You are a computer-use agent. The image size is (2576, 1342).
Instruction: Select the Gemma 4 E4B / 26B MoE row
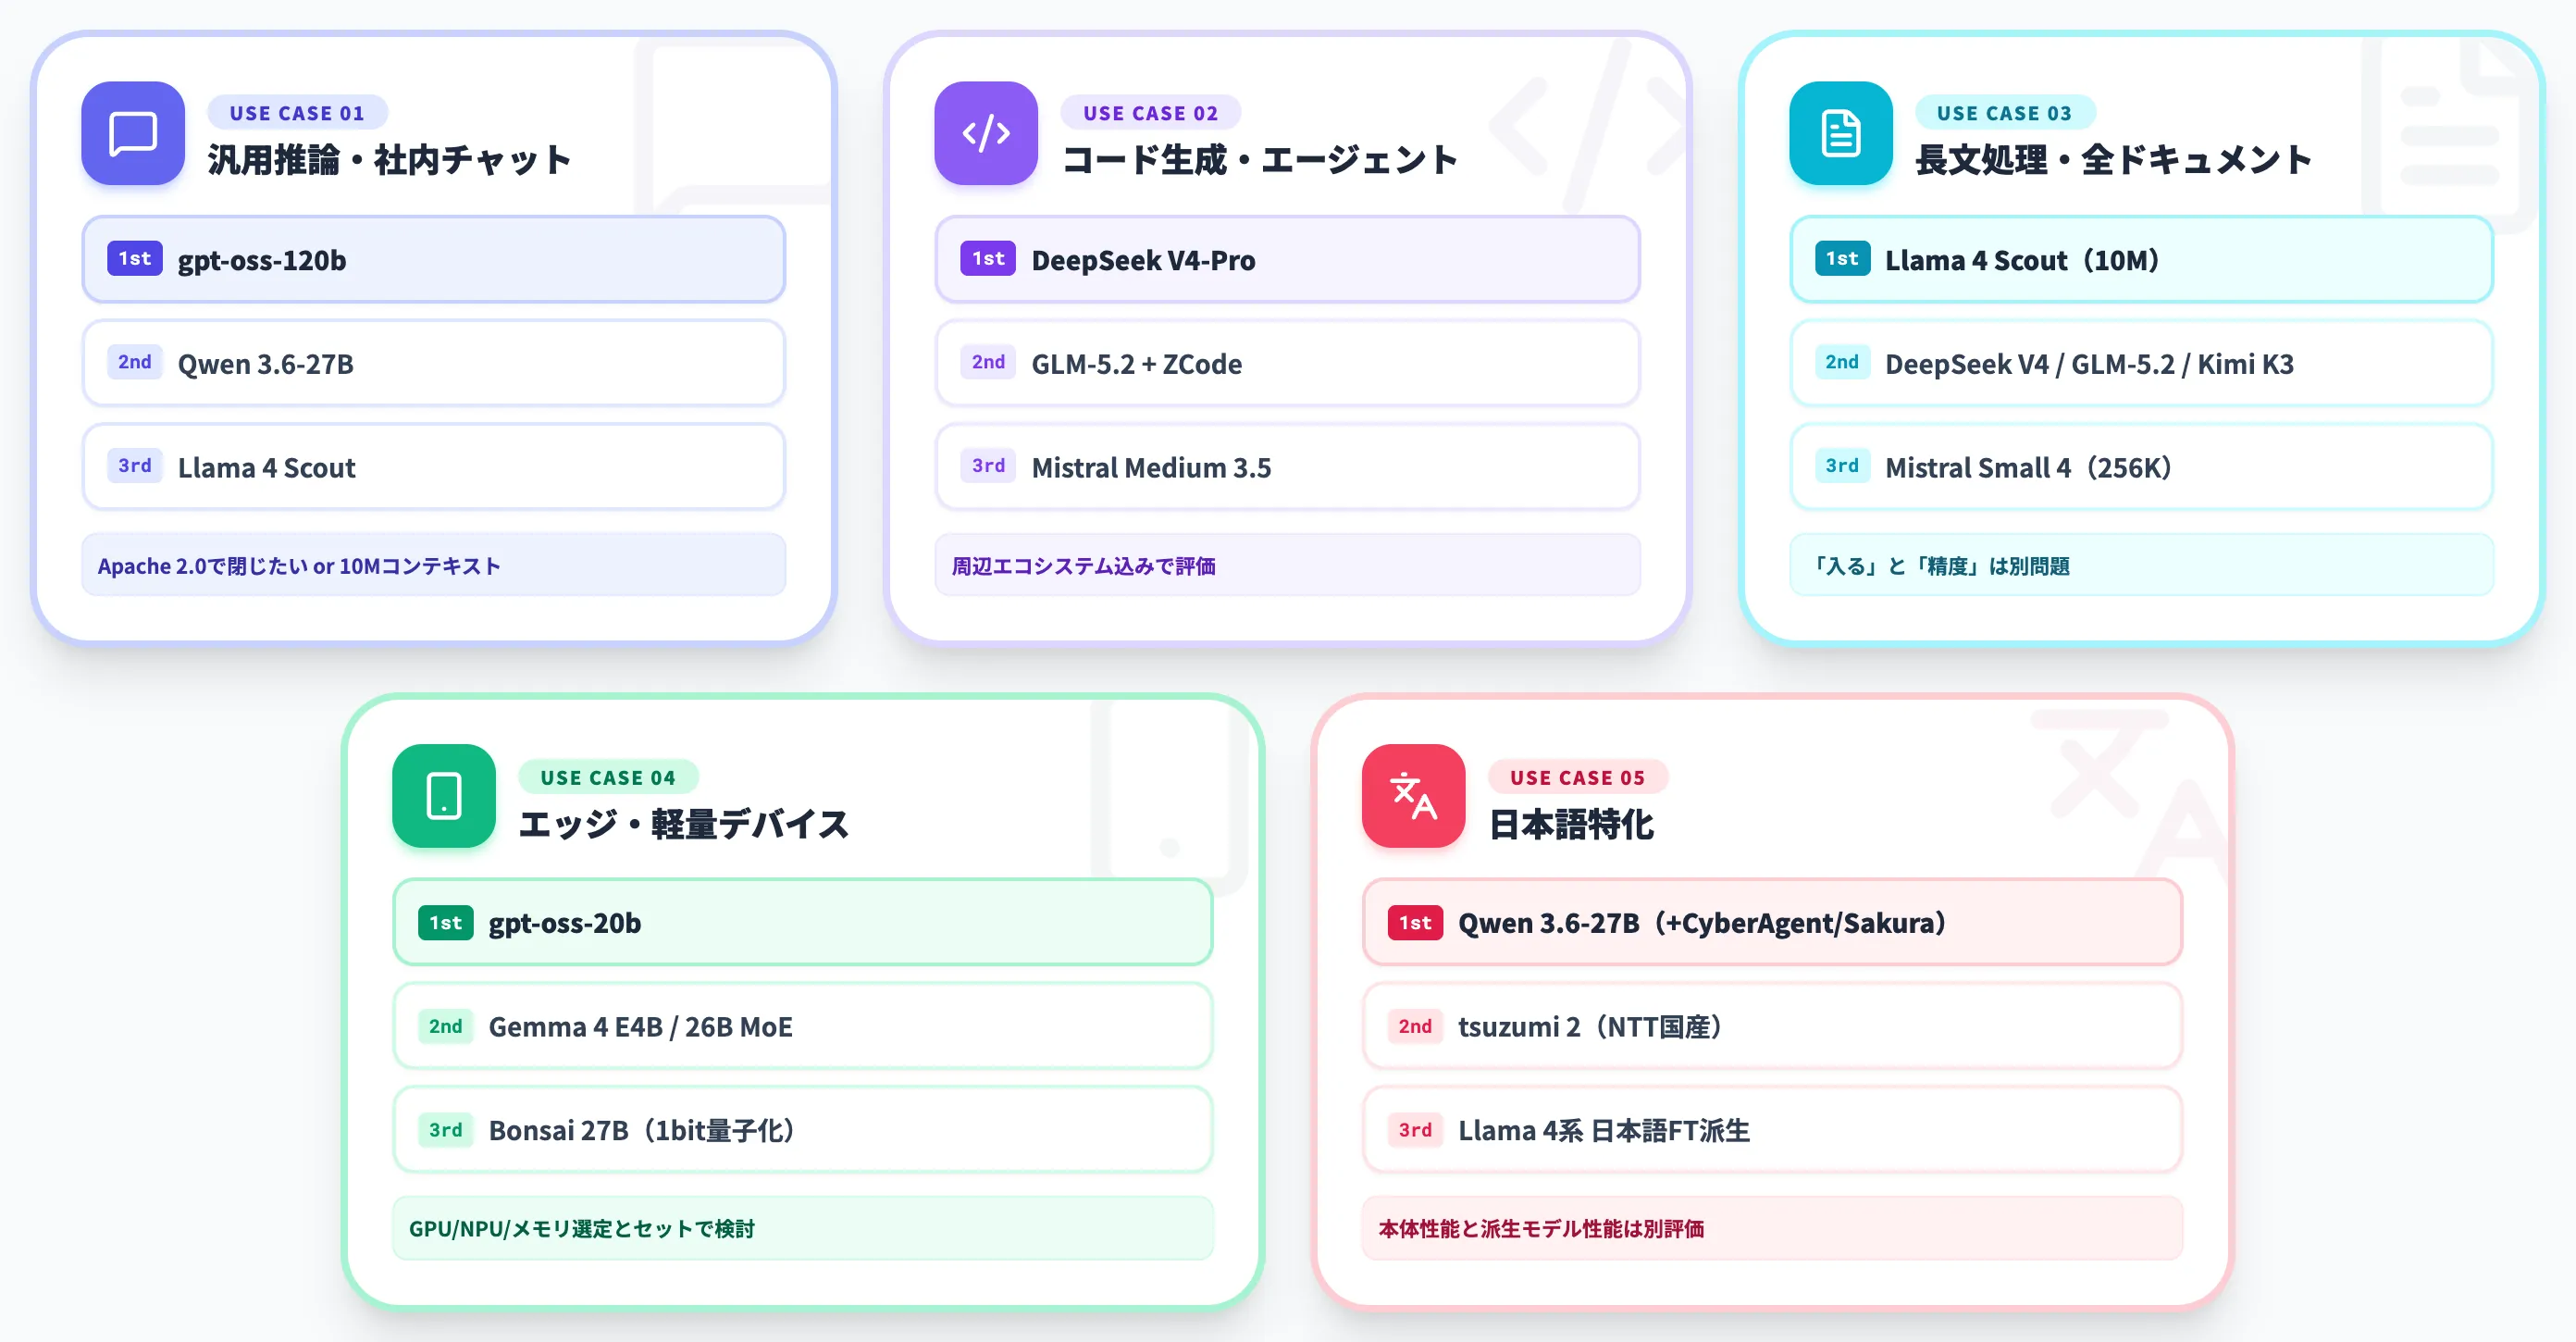[x=803, y=1026]
